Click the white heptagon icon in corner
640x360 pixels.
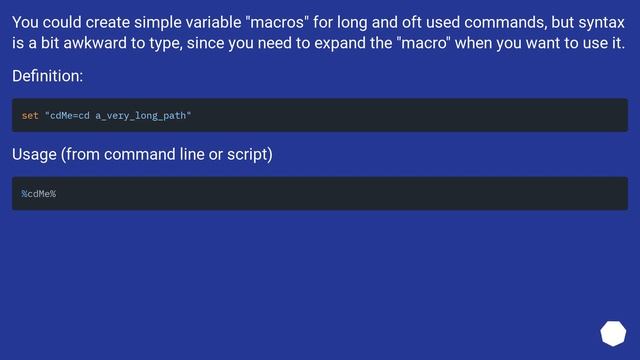pos(613,333)
